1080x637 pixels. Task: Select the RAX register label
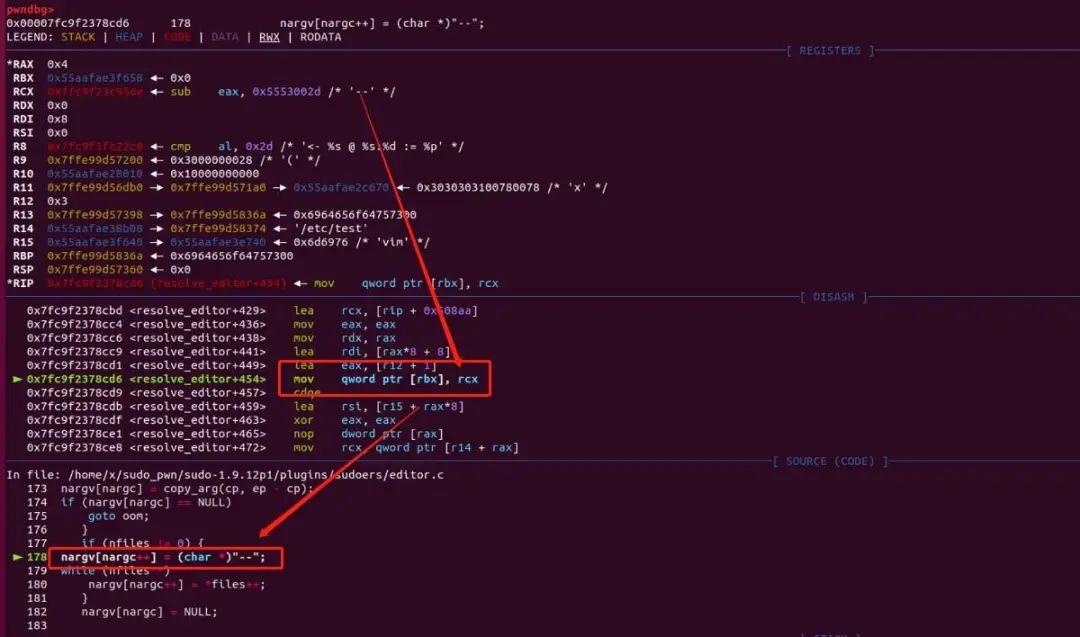tap(23, 63)
